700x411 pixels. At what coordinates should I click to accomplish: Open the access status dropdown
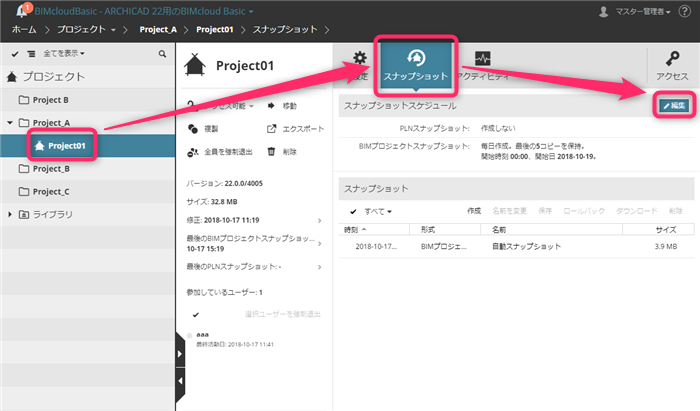pyautogui.click(x=221, y=106)
